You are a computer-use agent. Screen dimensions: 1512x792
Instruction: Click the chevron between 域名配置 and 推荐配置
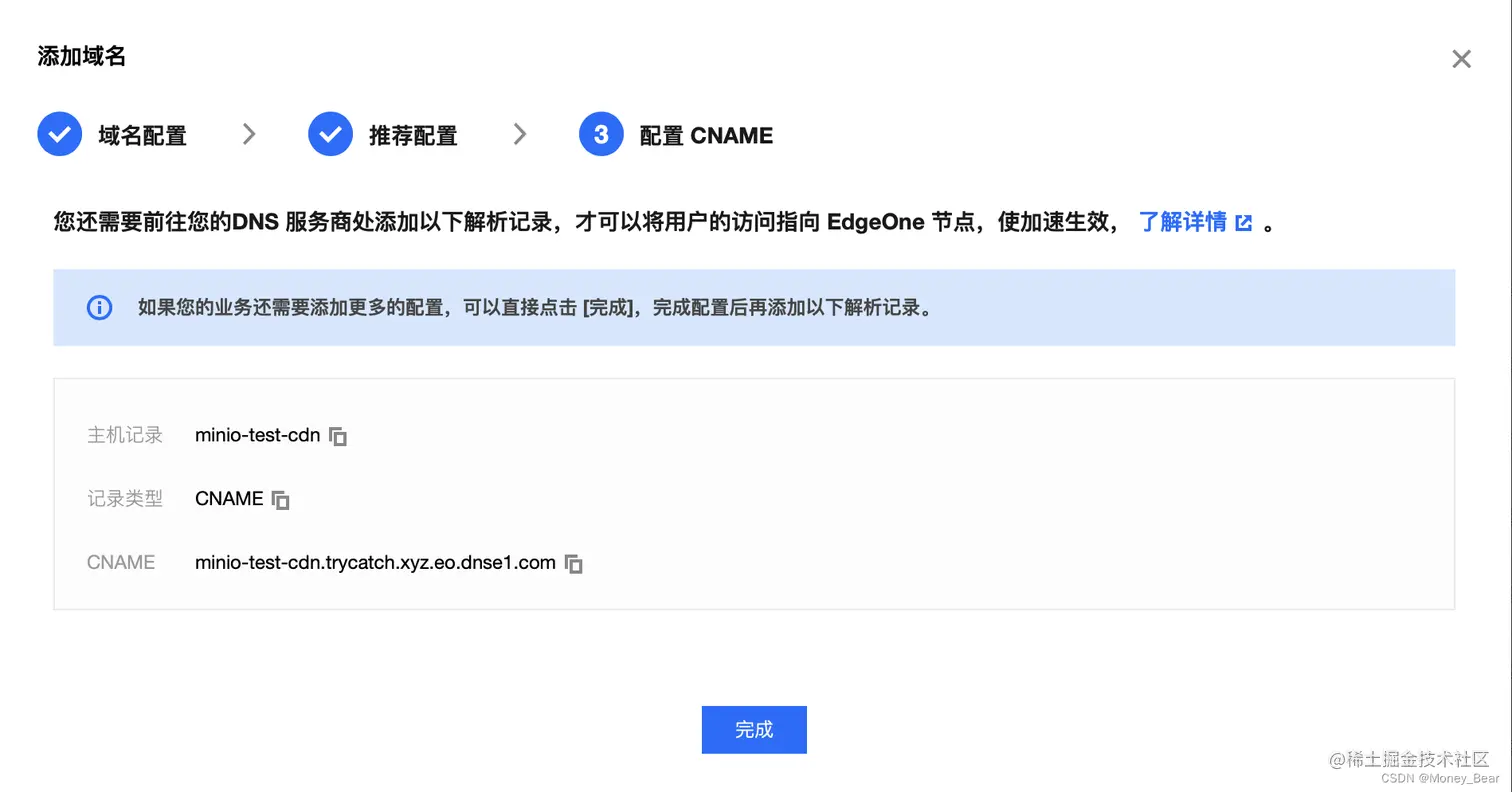click(x=248, y=133)
